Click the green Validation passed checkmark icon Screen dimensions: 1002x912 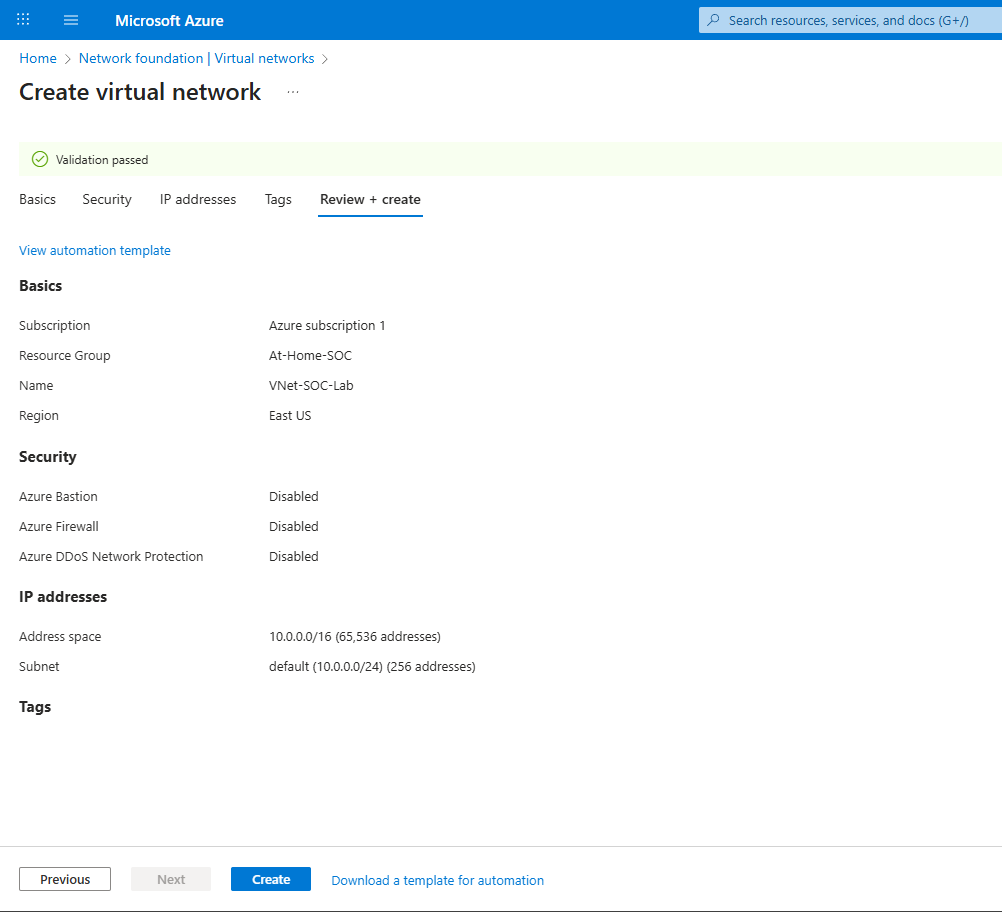[40, 159]
